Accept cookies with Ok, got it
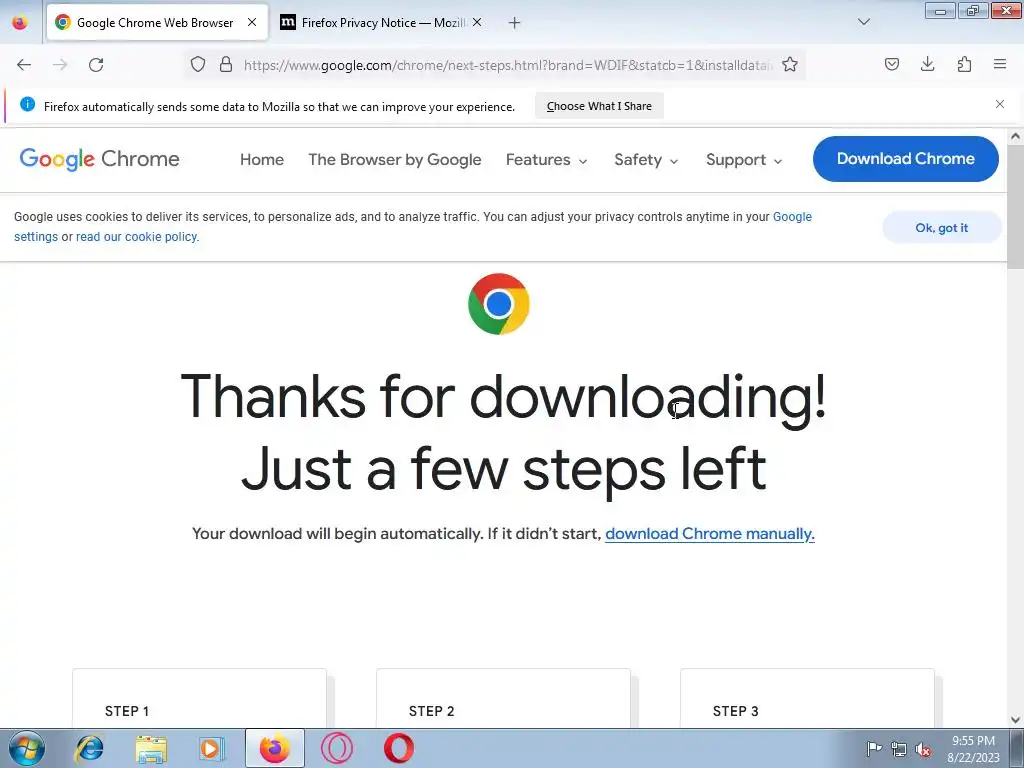 pyautogui.click(x=941, y=228)
